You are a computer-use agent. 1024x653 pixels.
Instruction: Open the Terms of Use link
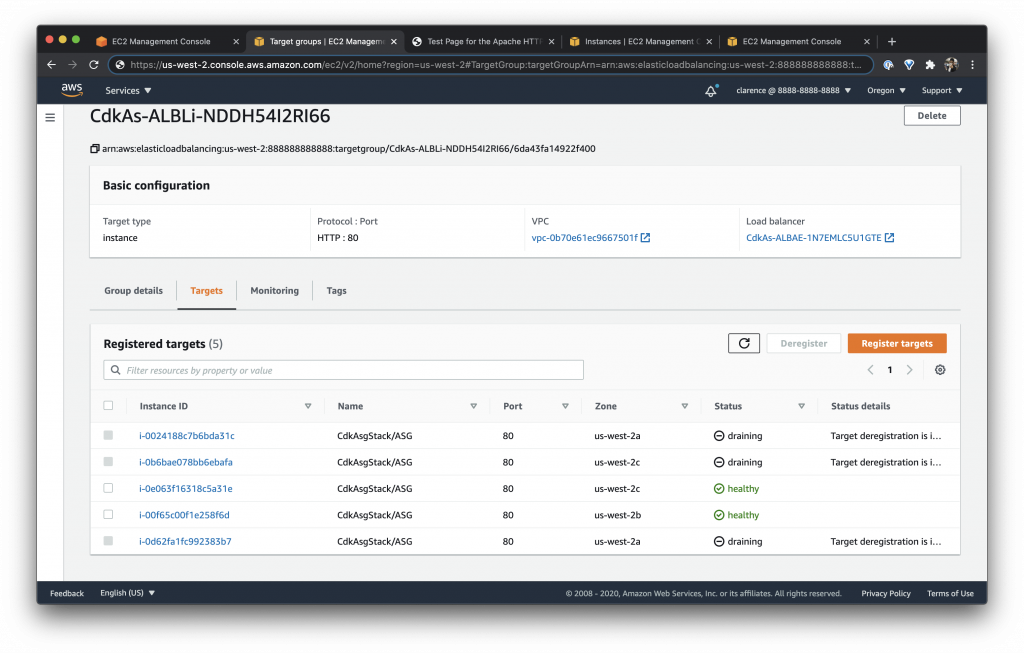pos(950,594)
